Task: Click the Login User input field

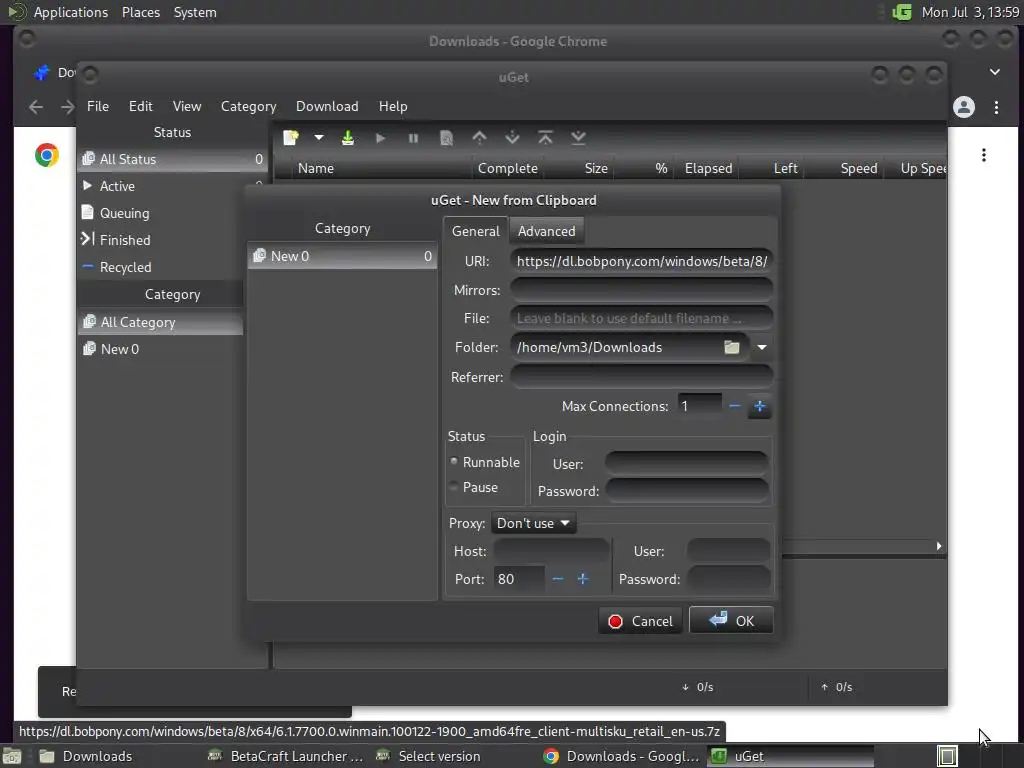Action: [686, 464]
